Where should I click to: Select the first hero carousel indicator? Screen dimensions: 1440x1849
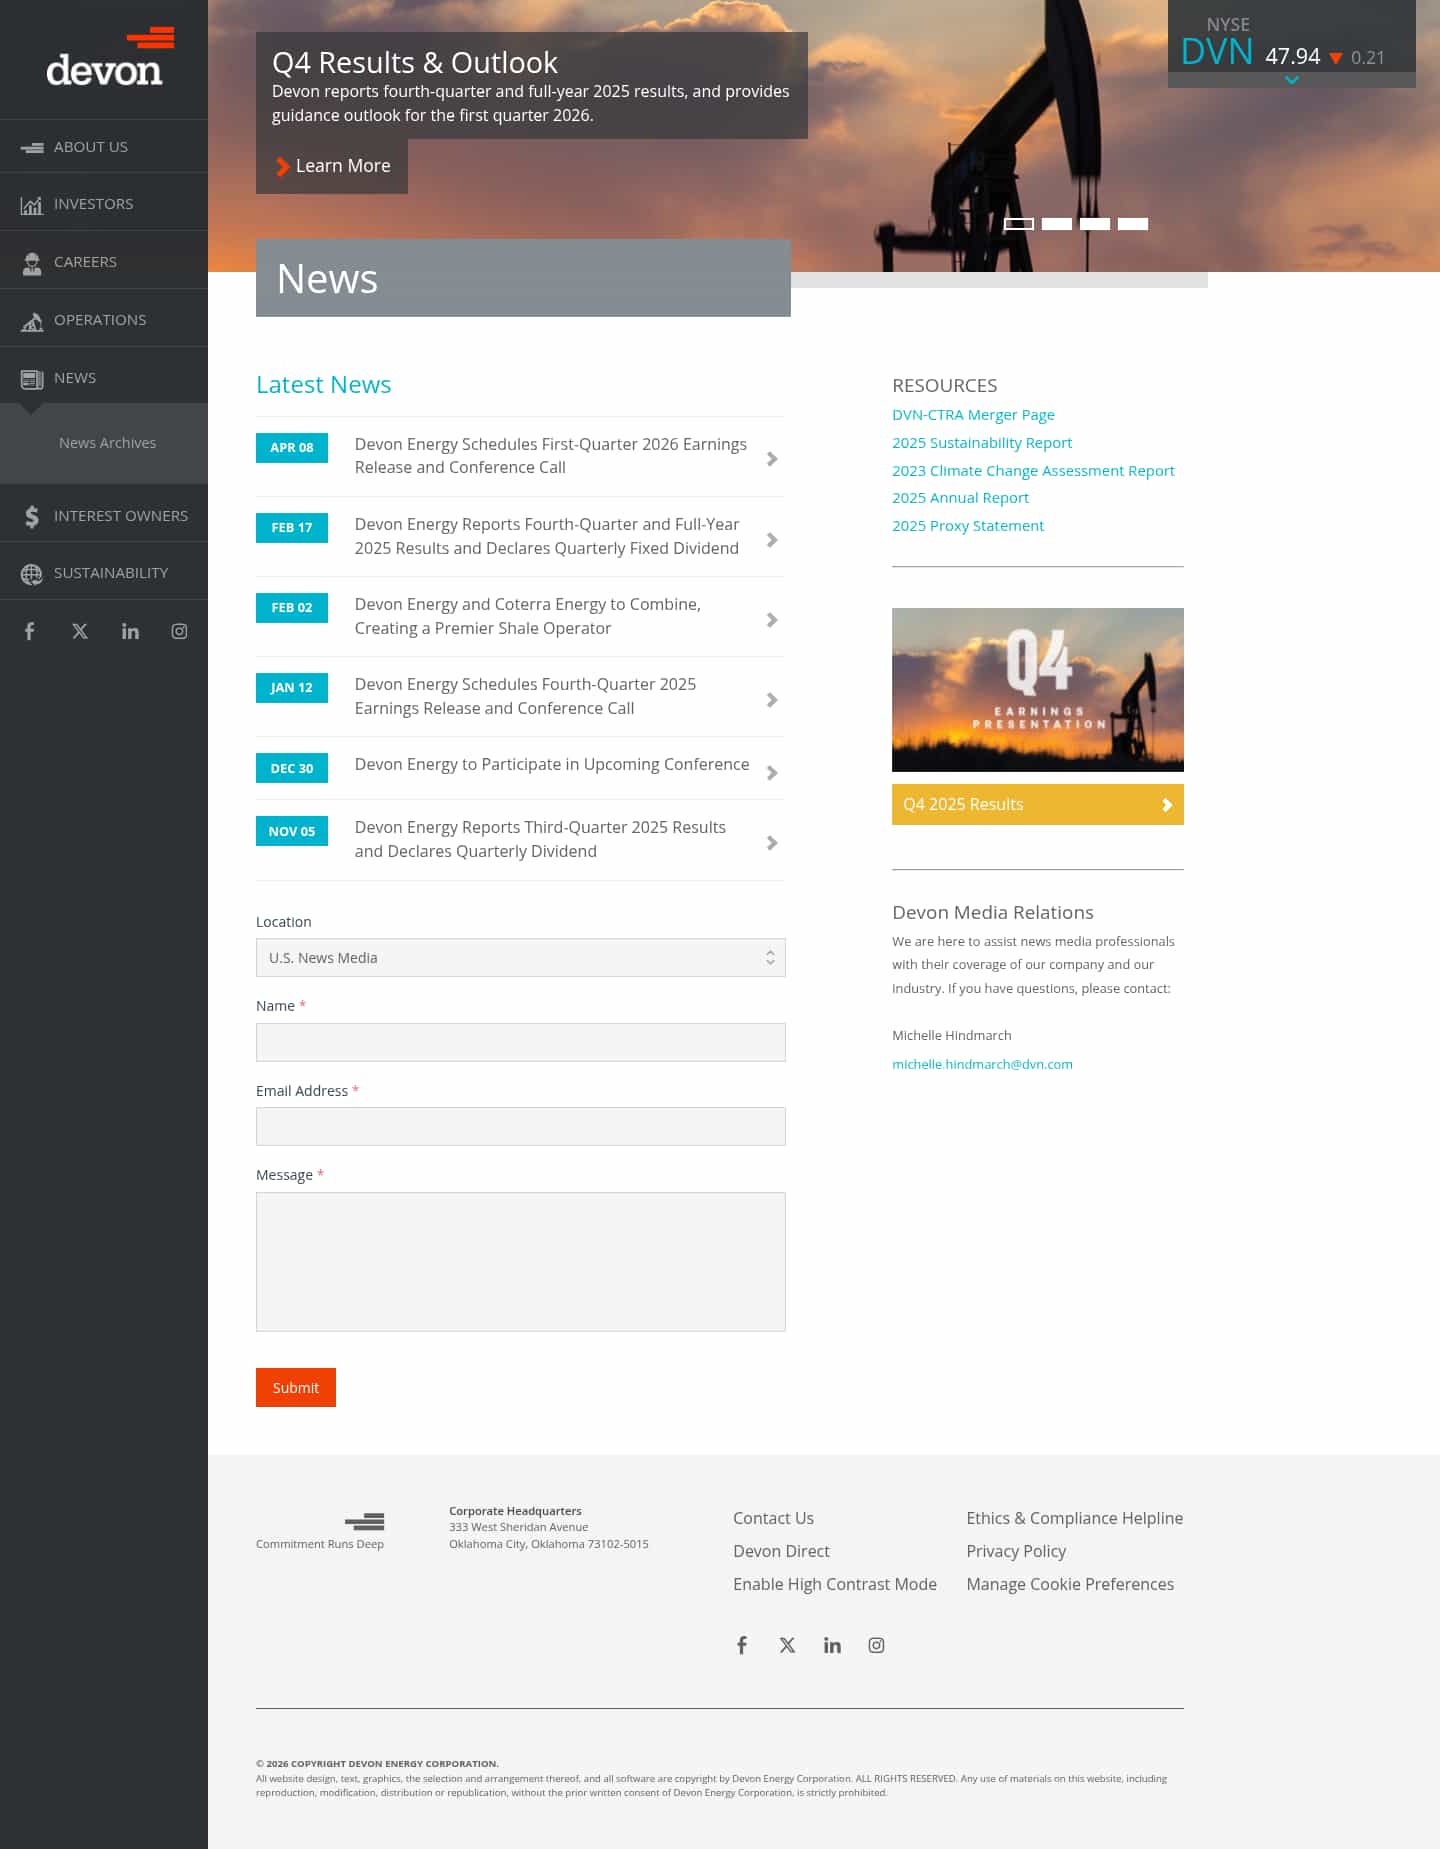point(1019,224)
